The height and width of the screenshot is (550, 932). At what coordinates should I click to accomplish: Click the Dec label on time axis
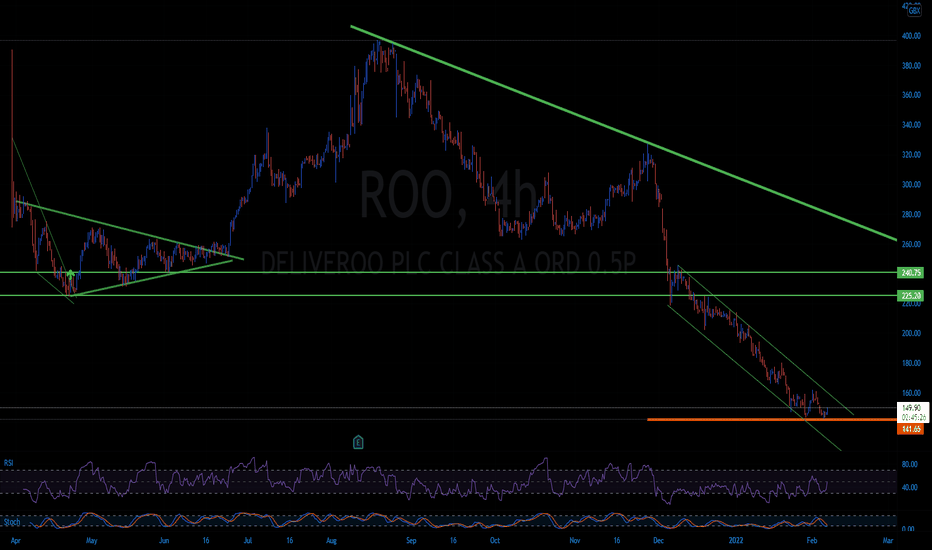click(x=658, y=540)
